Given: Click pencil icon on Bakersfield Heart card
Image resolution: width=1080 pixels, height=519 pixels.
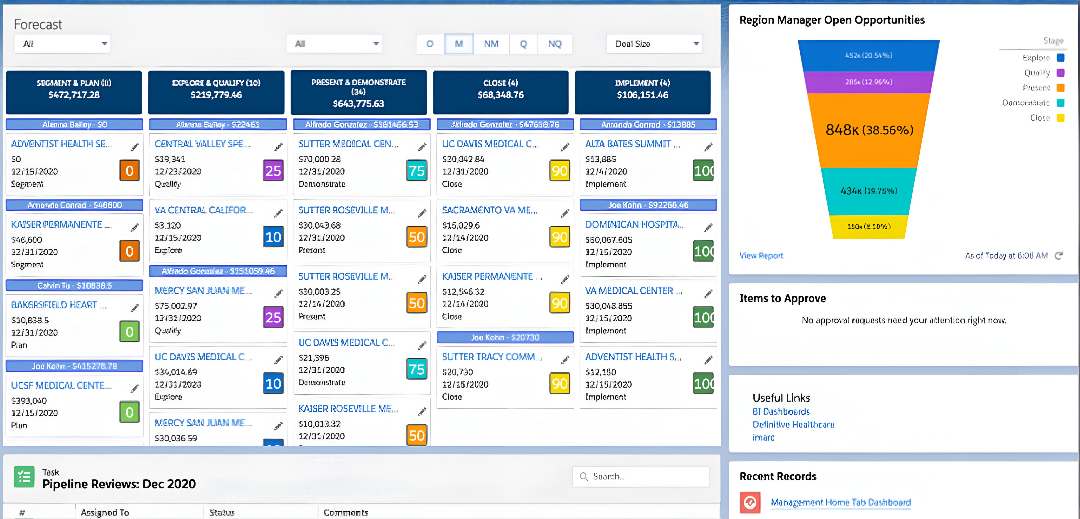Looking at the screenshot, I should click(x=135, y=306).
